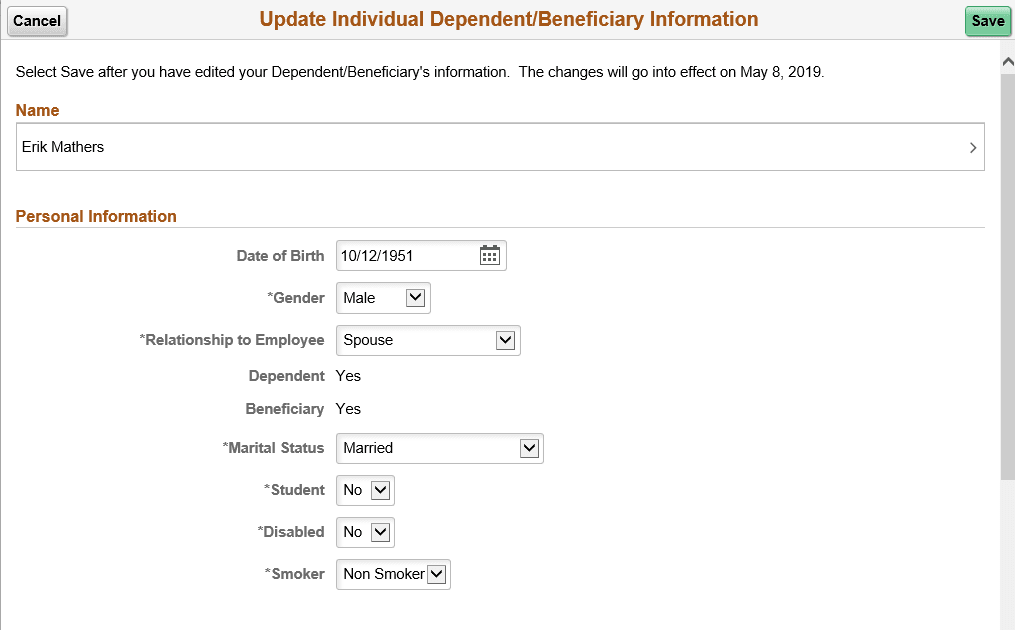
Task: Click the Cancel button
Action: click(x=37, y=21)
